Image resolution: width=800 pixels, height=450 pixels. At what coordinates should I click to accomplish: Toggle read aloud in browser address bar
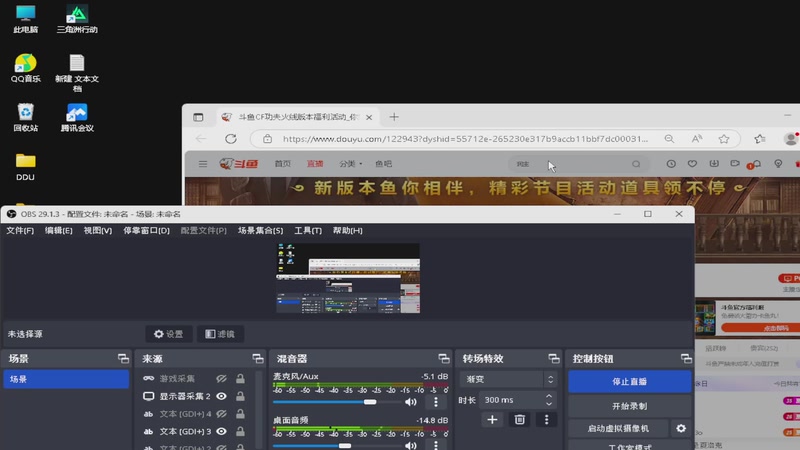[696, 139]
